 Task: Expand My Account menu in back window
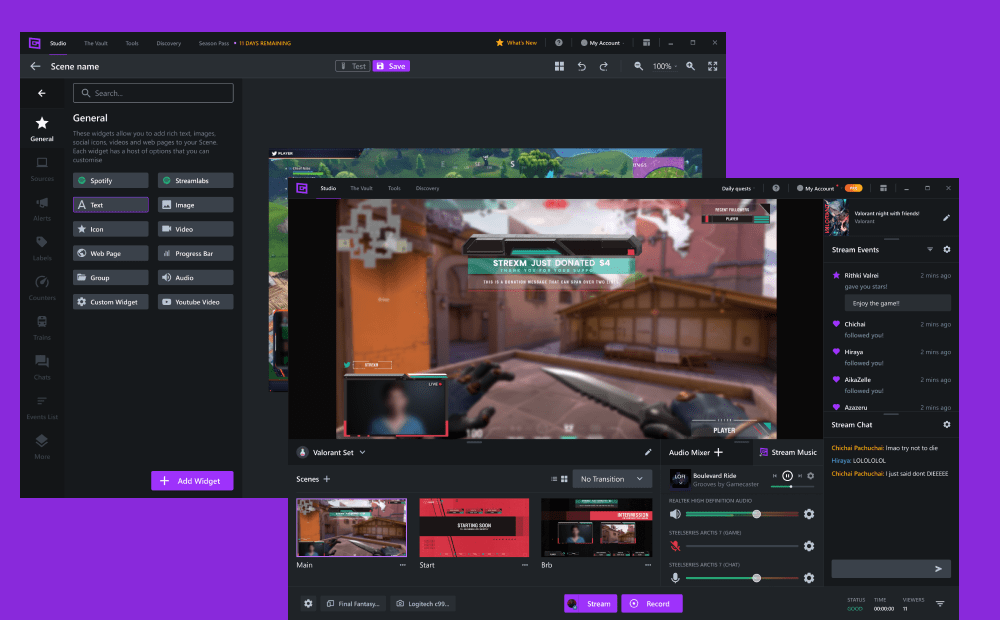click(603, 43)
